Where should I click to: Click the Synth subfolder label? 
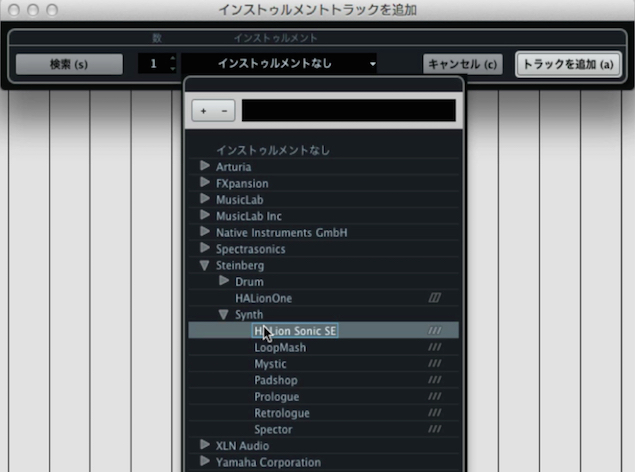249,315
